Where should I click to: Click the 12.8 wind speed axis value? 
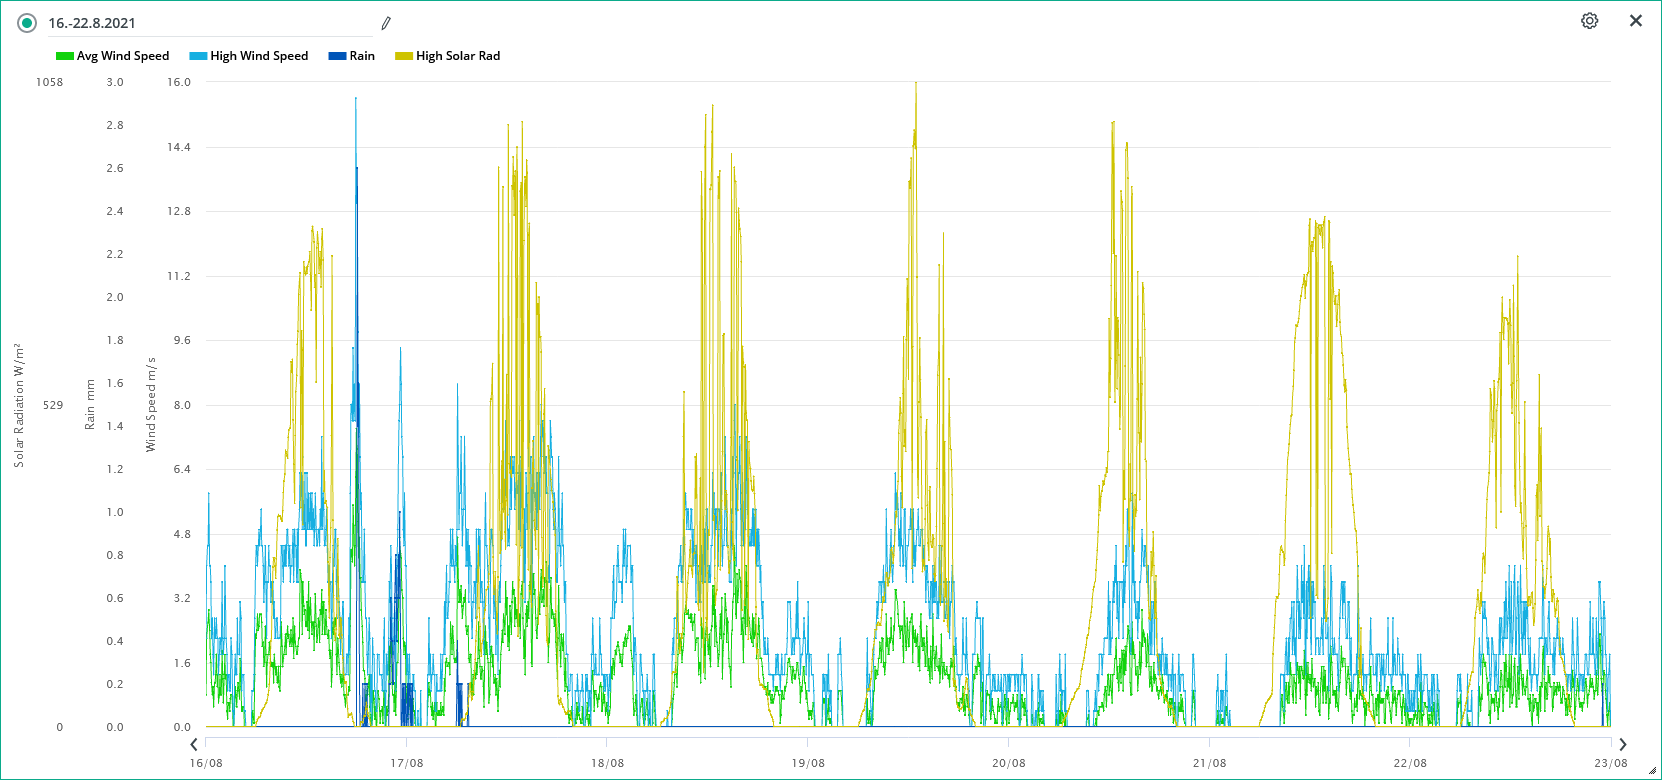tap(179, 211)
